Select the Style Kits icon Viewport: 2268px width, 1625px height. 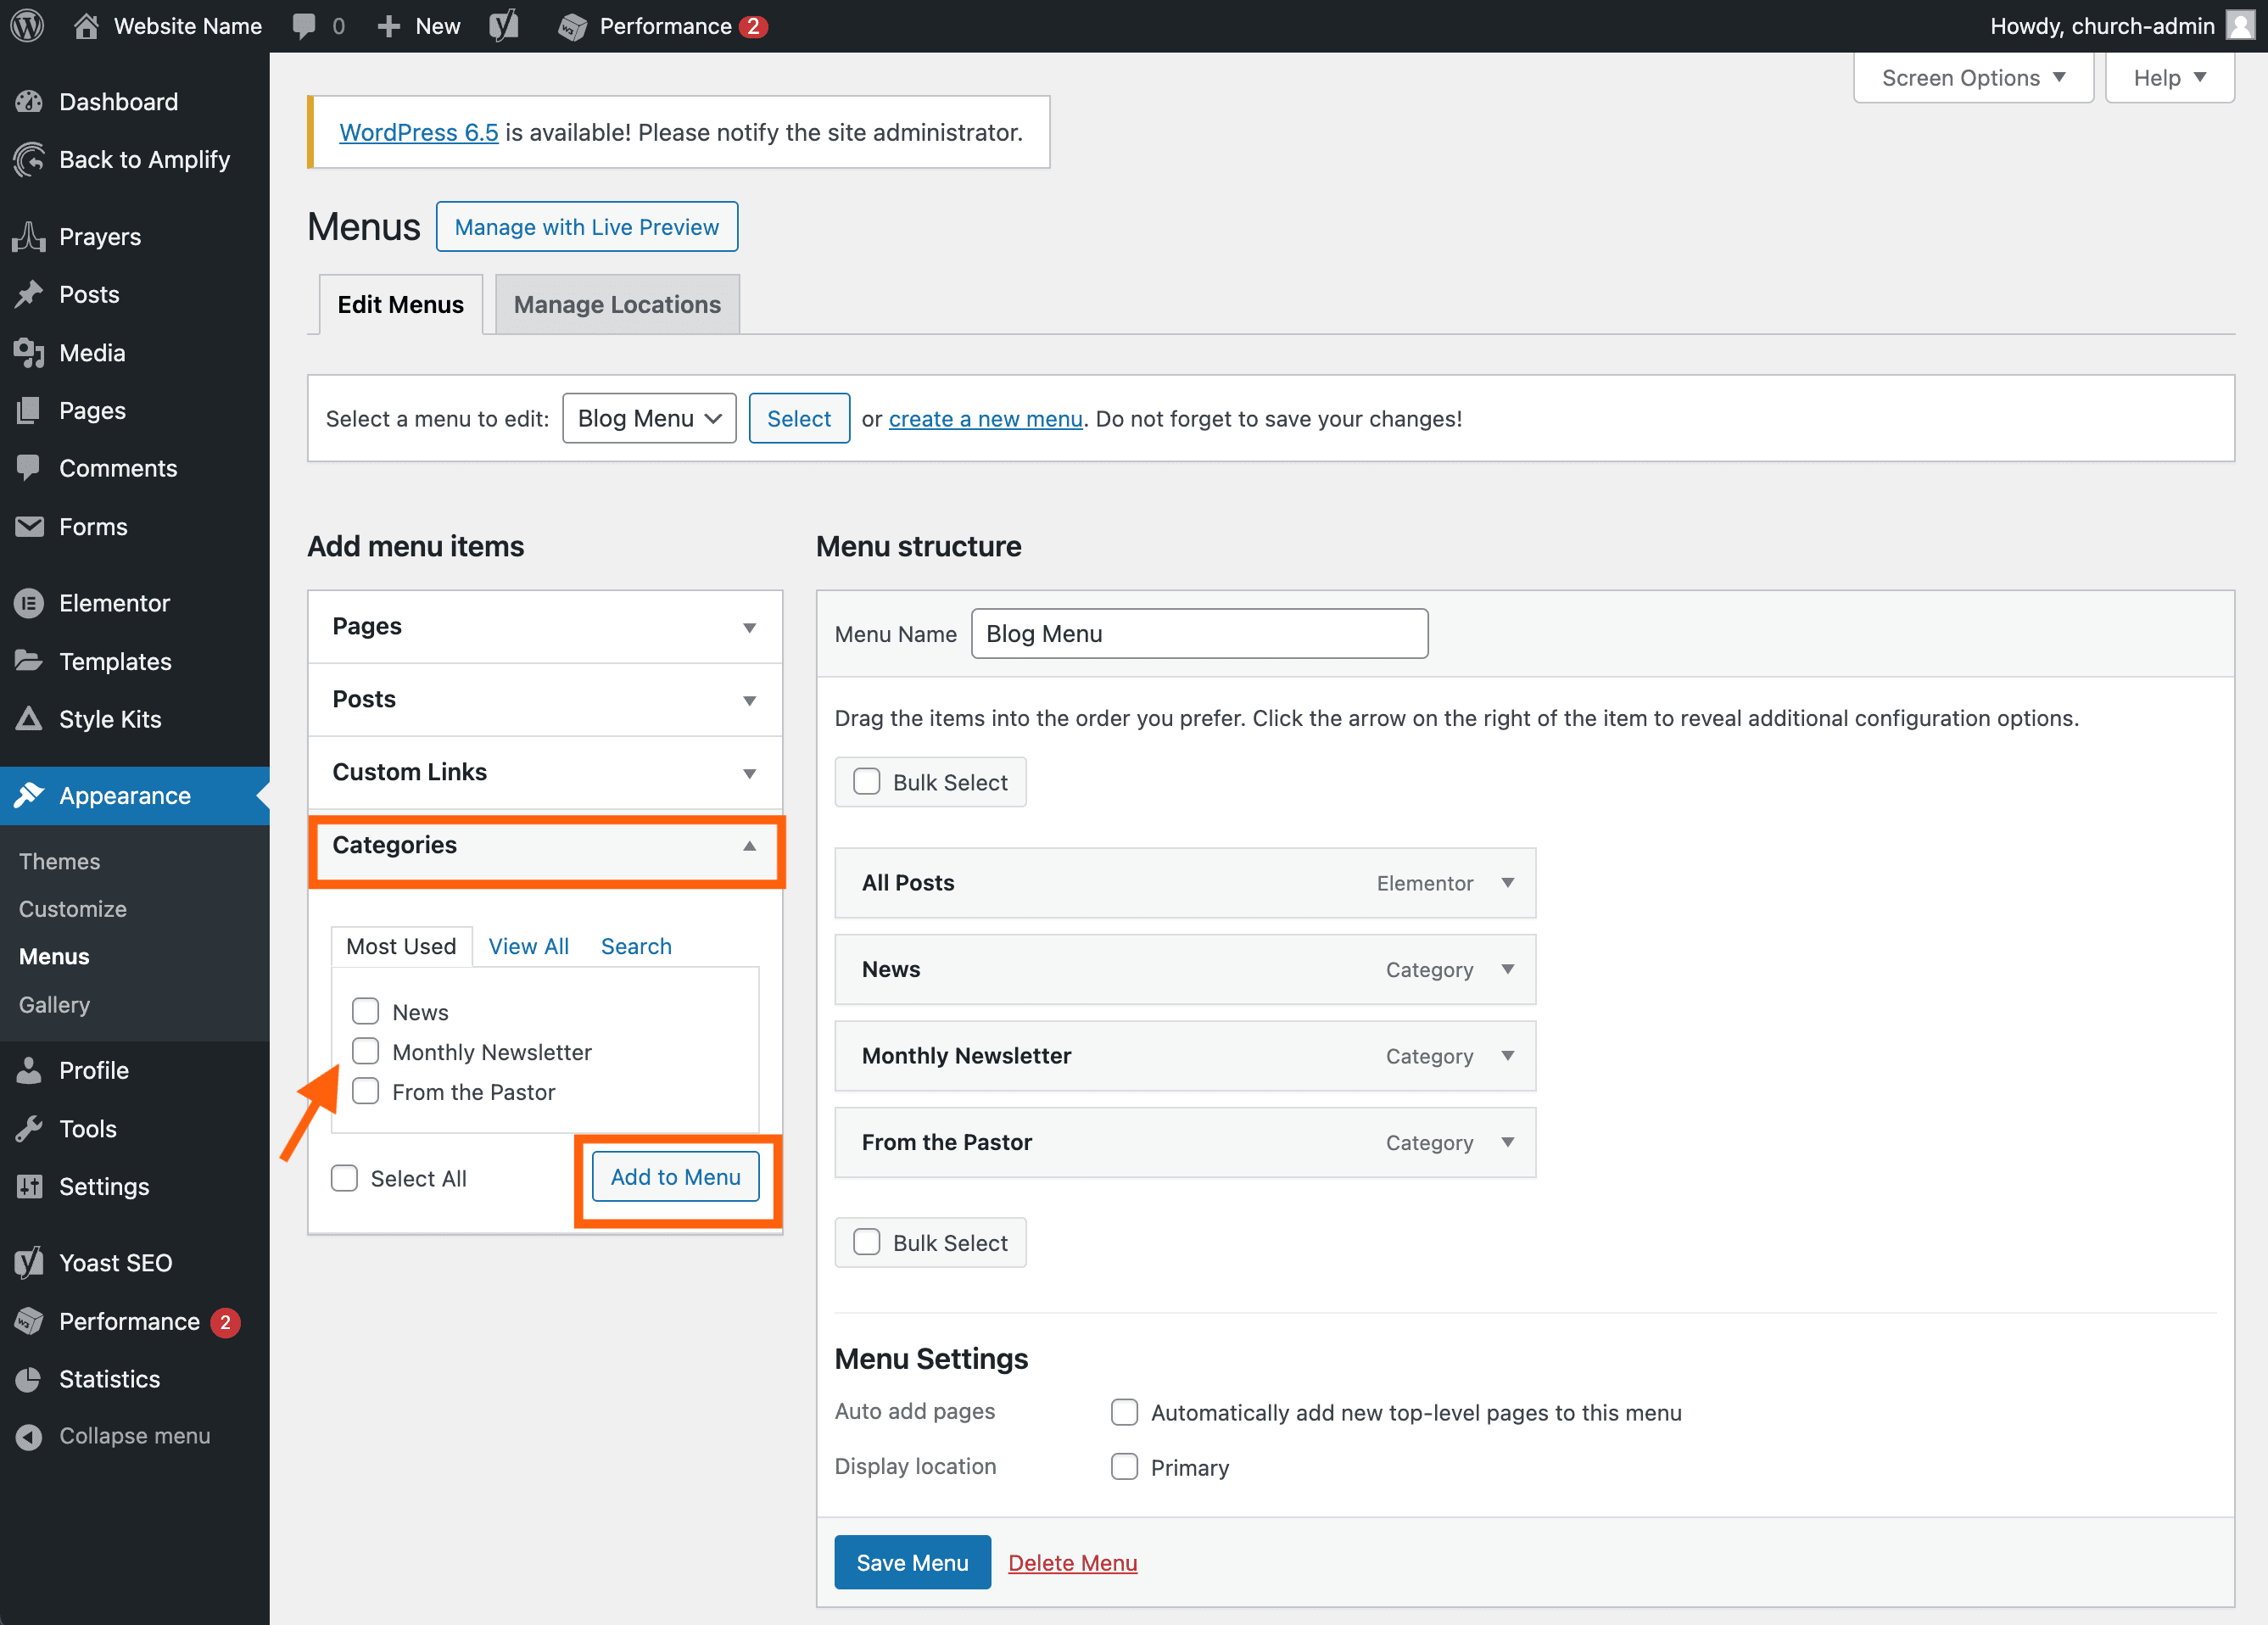pos(29,718)
